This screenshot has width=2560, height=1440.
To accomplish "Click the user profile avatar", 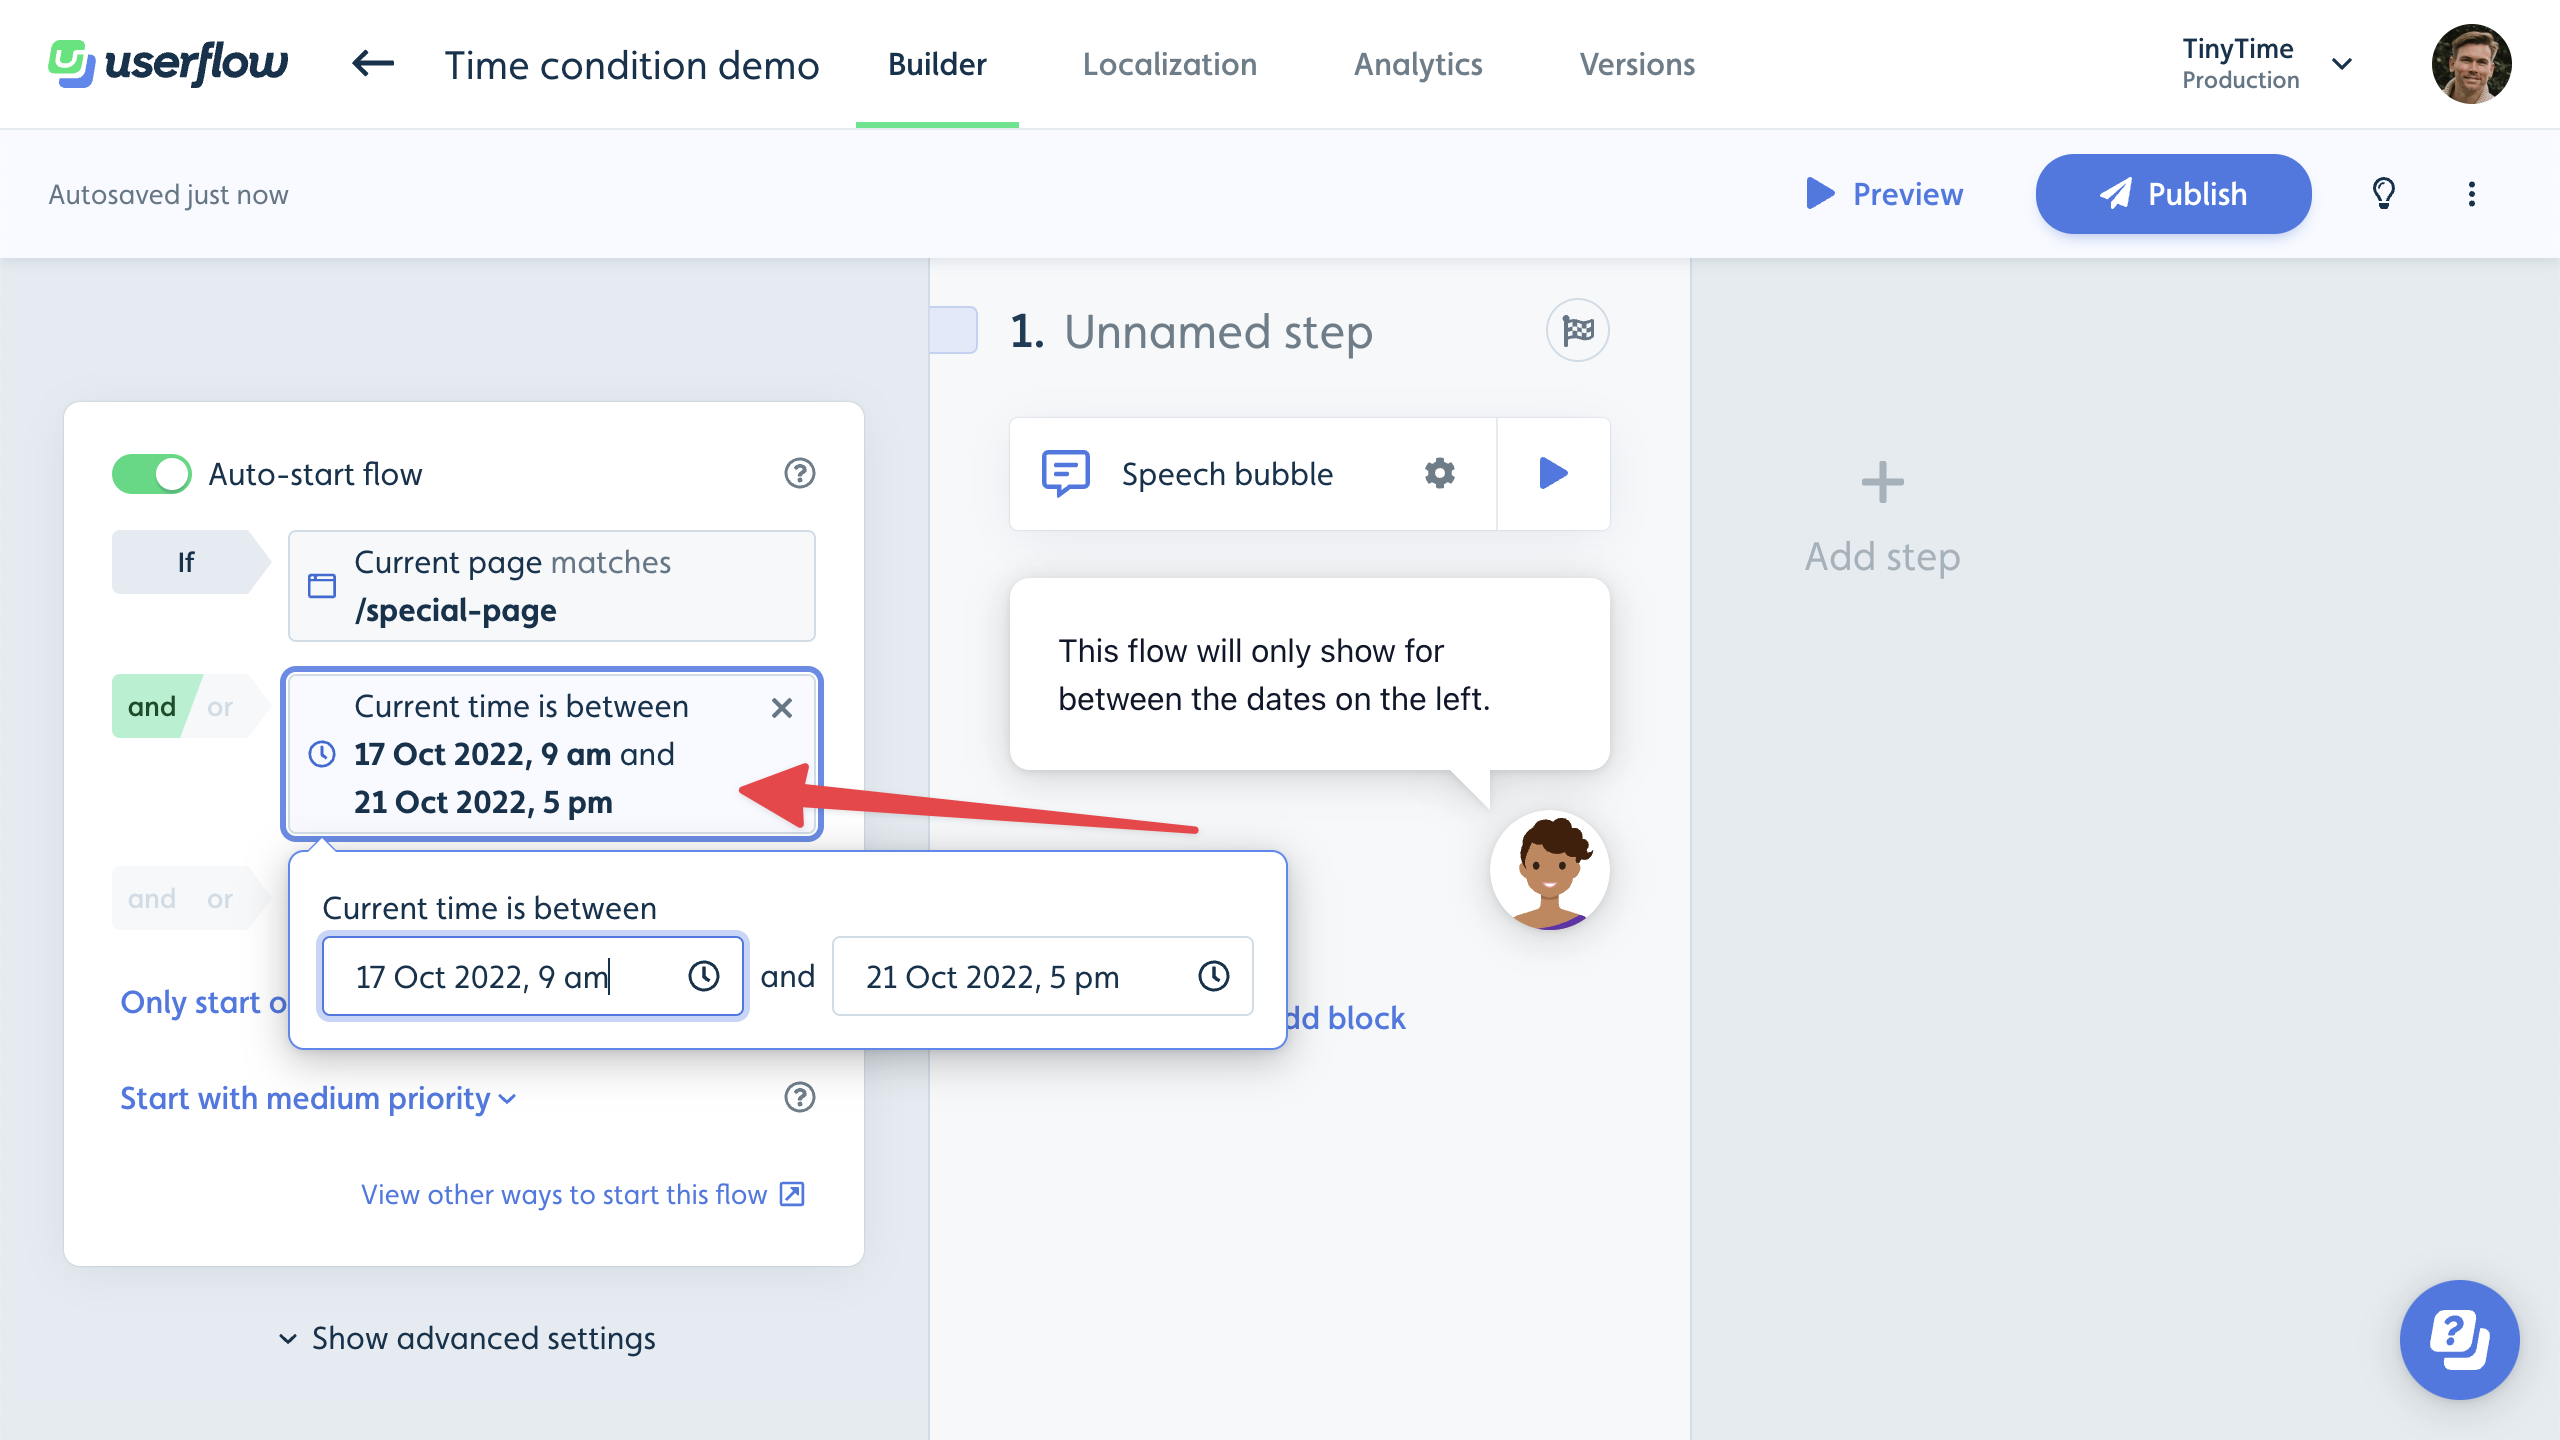I will (x=2472, y=64).
